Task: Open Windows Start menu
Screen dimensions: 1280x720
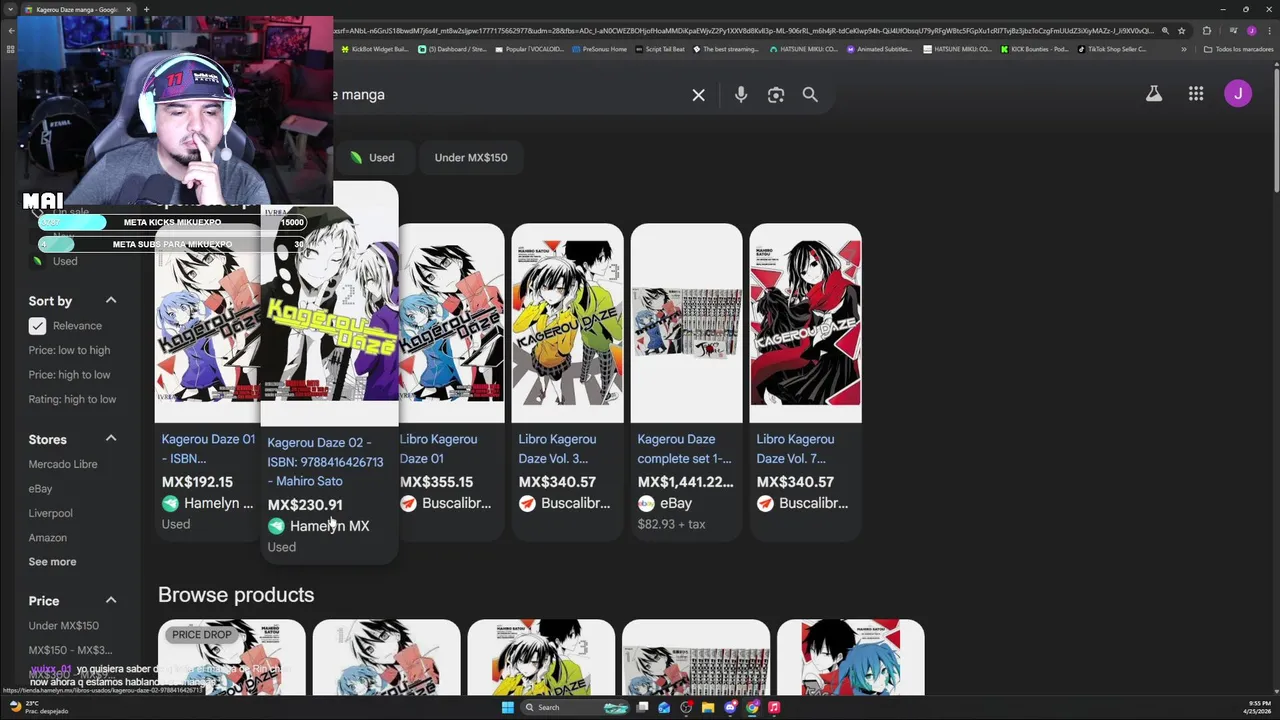Action: coord(508,707)
